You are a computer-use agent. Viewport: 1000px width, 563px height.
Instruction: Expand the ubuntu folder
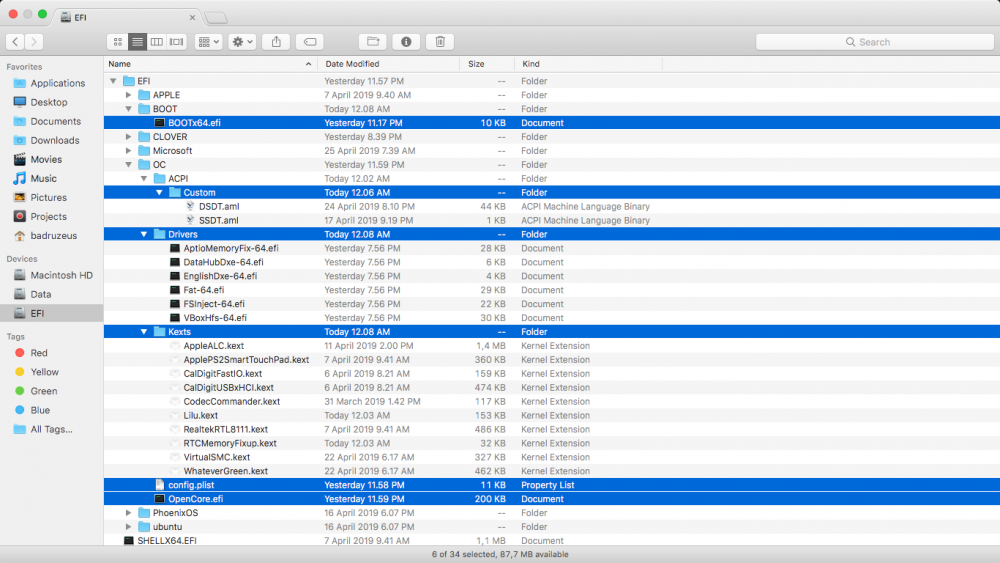[x=128, y=527]
